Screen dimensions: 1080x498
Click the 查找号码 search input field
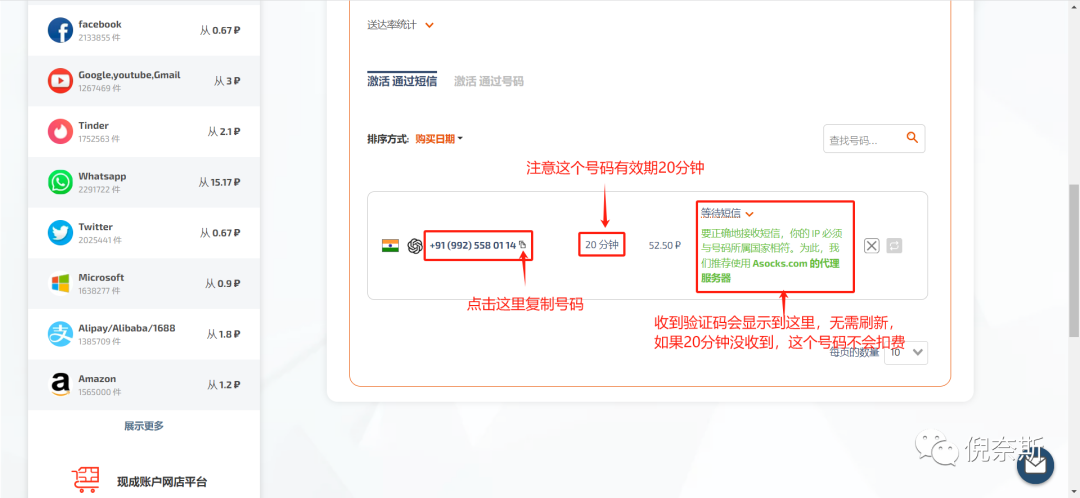coord(862,140)
